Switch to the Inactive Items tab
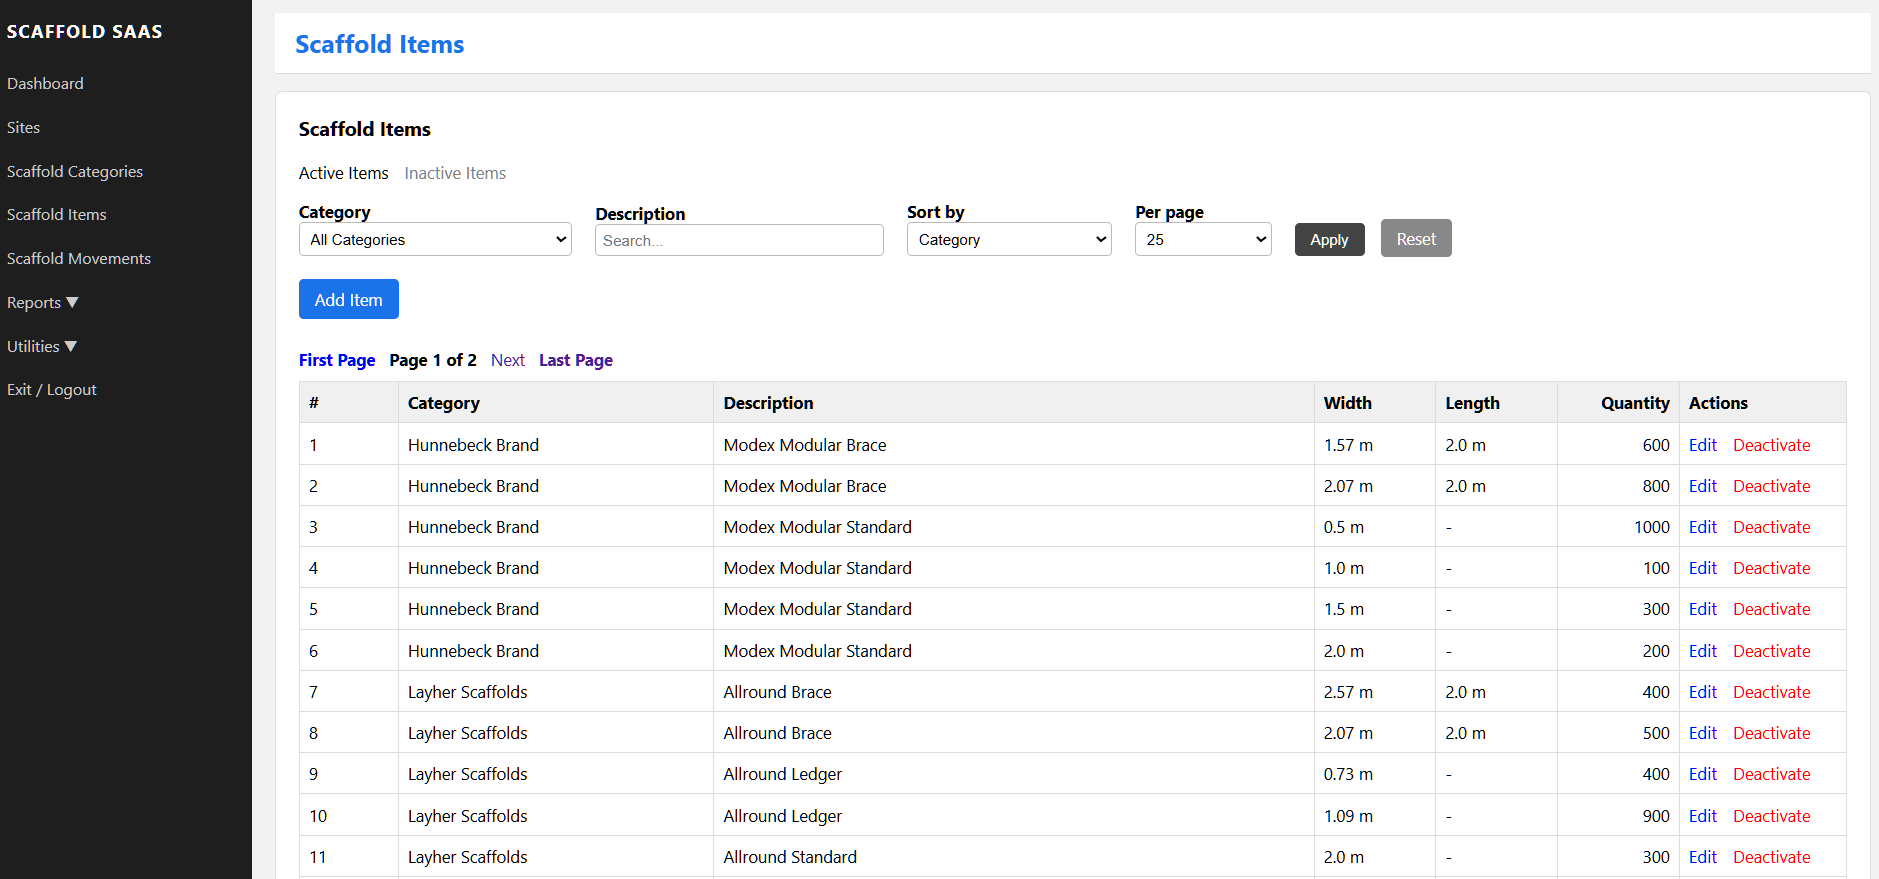This screenshot has width=1879, height=879. (x=455, y=174)
